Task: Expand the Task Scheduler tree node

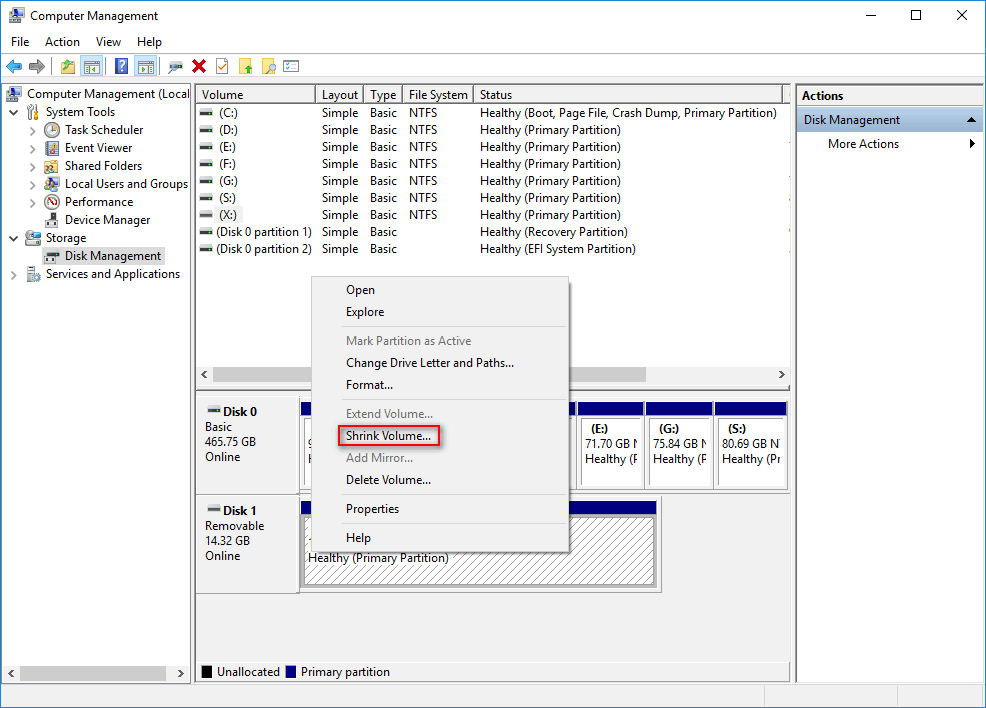Action: (33, 130)
